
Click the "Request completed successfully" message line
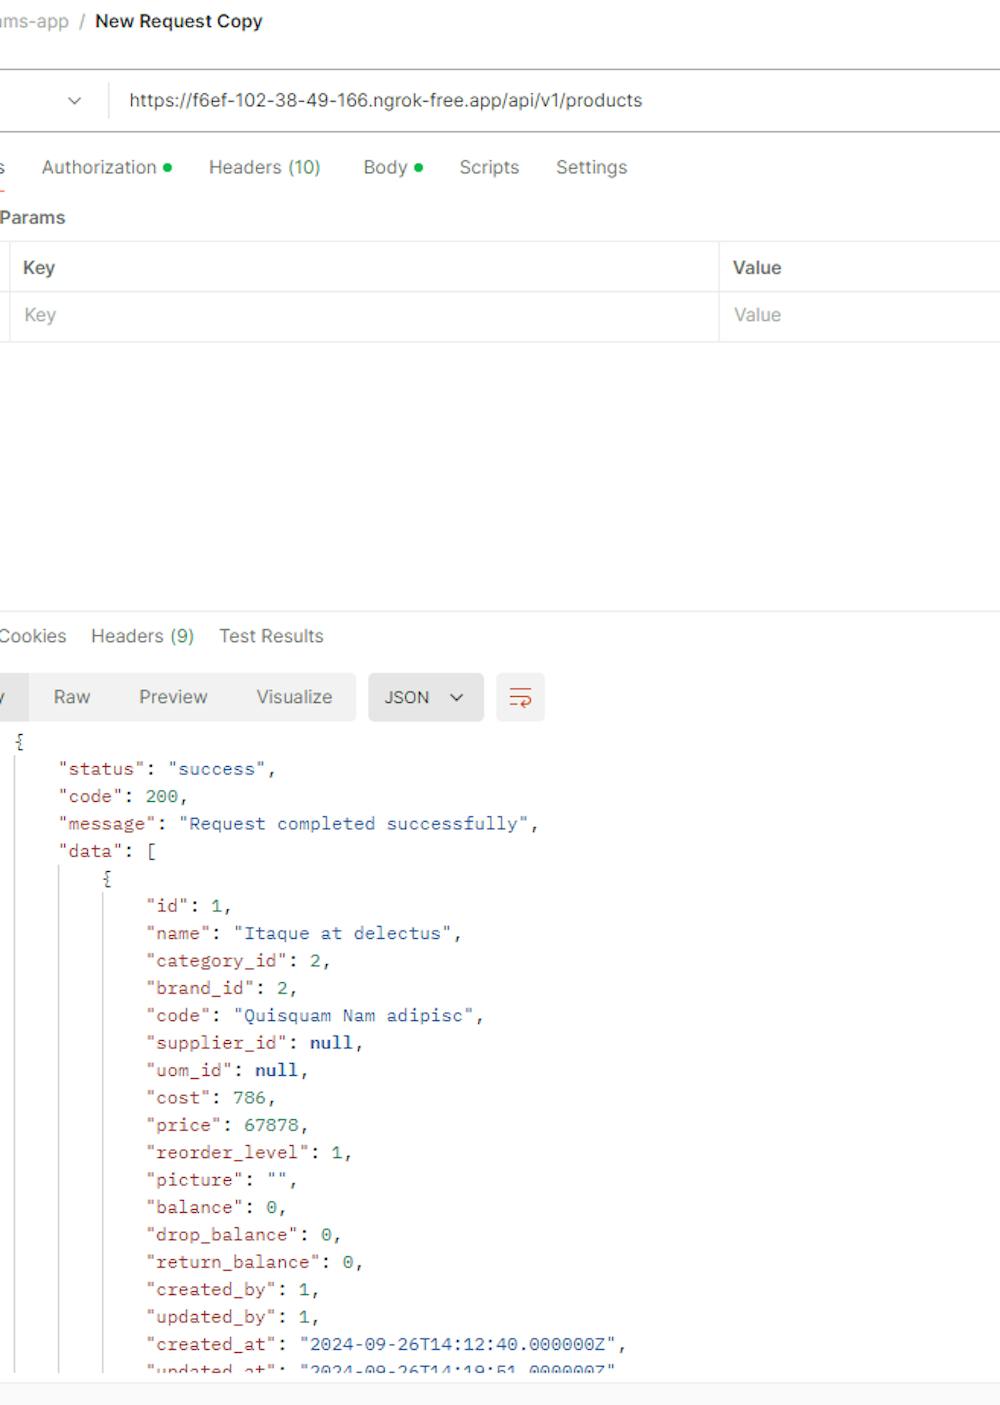(x=299, y=824)
